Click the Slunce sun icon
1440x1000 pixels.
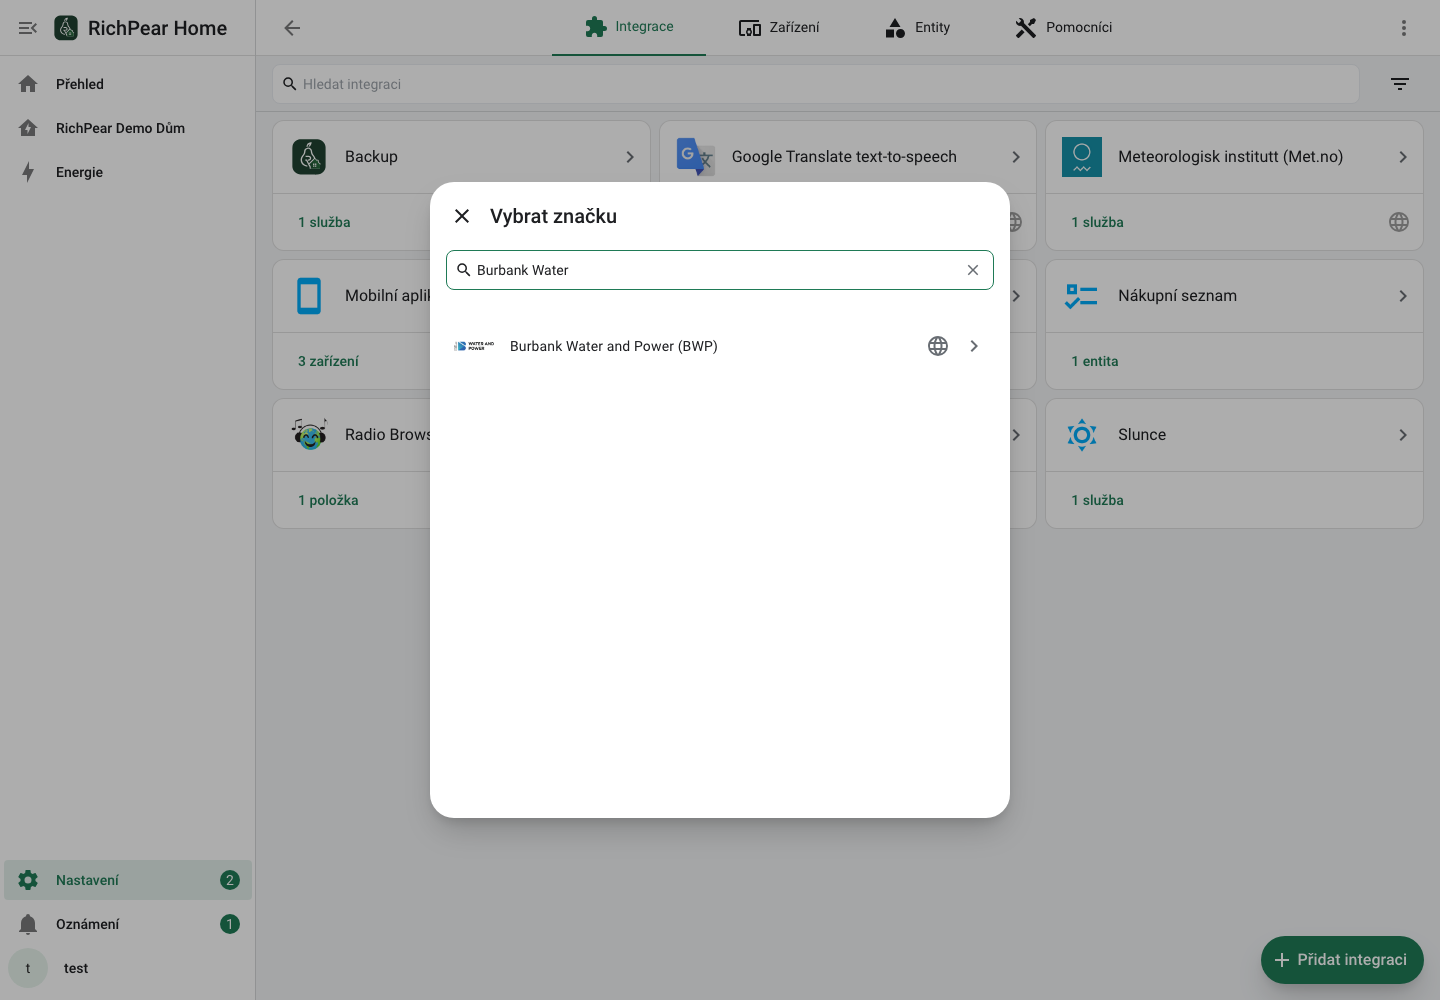[1082, 435]
